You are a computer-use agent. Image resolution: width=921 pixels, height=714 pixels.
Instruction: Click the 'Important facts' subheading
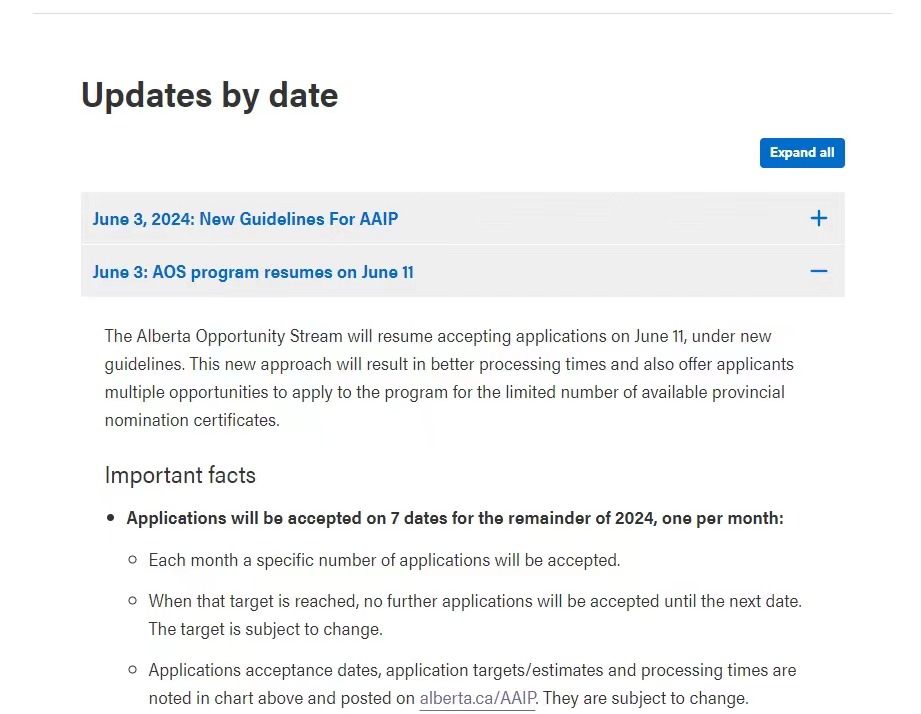tap(180, 475)
